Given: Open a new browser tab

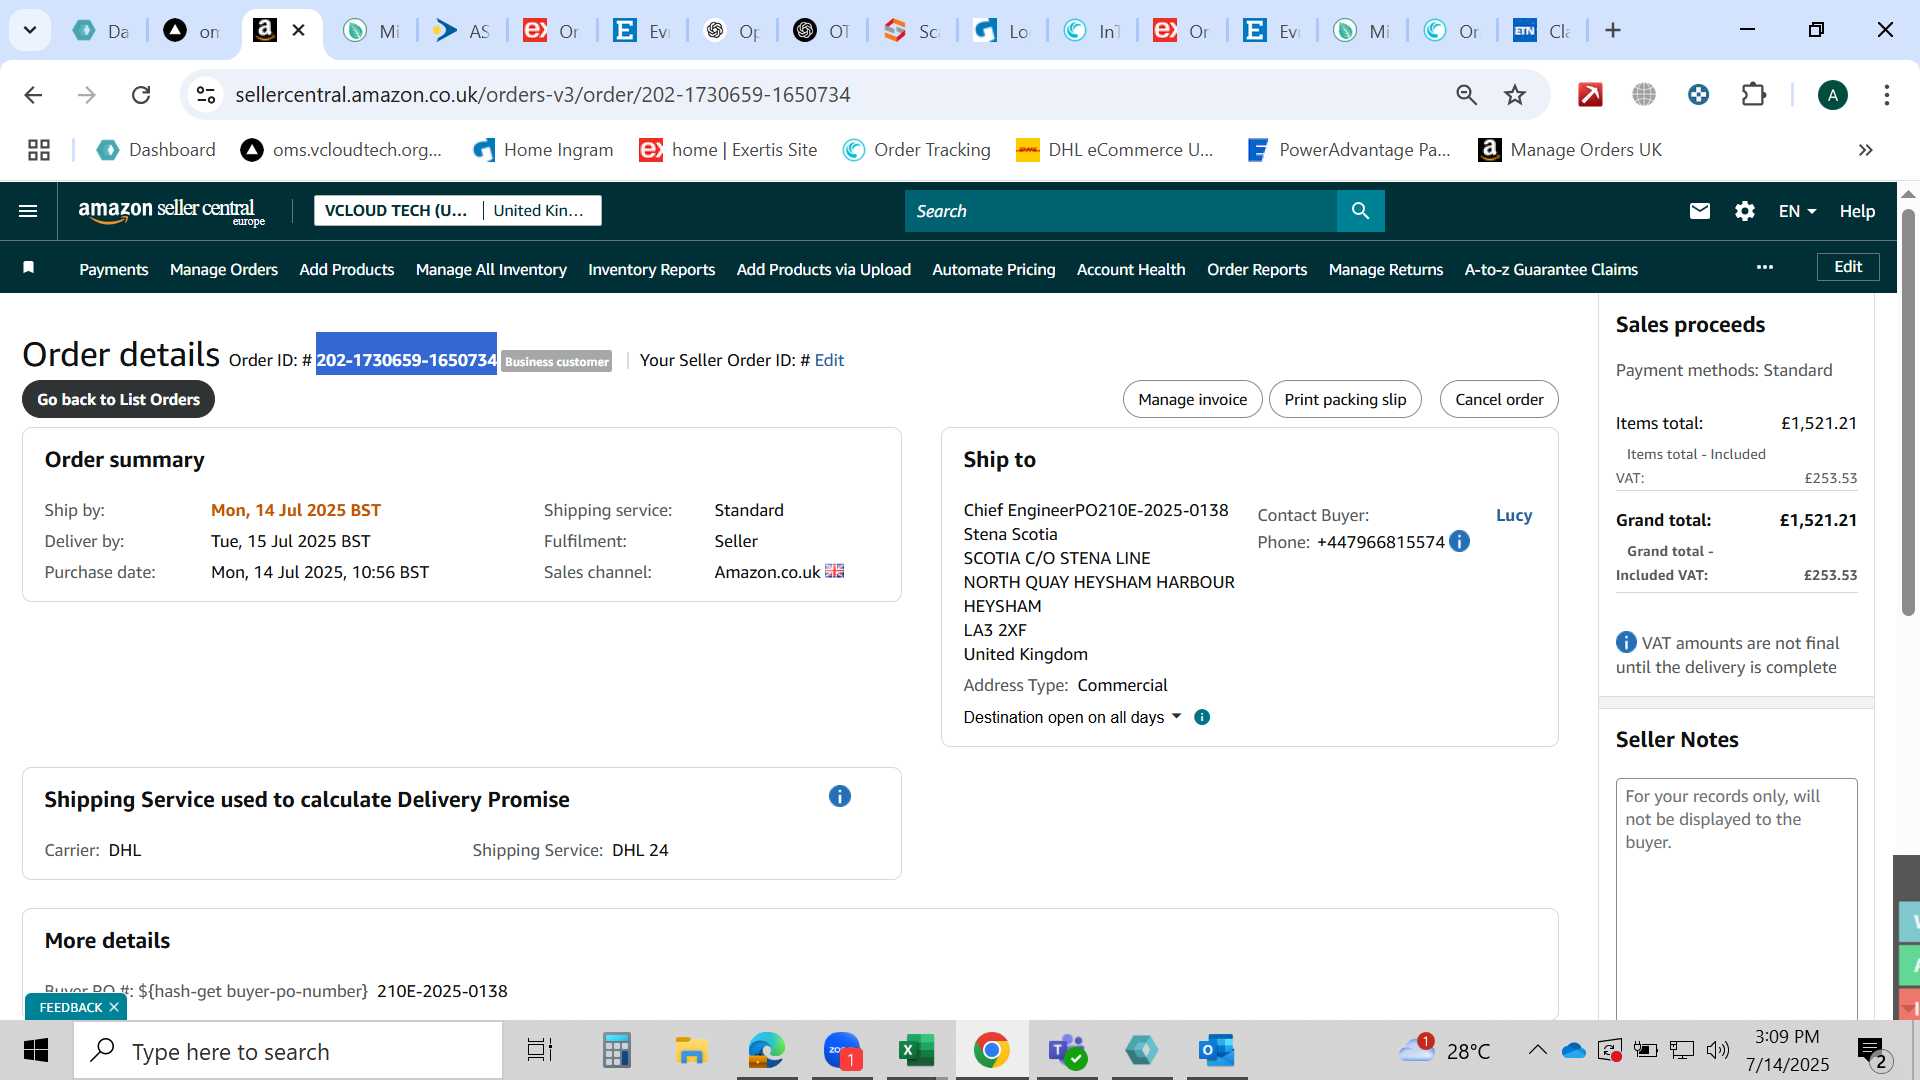Looking at the screenshot, I should point(1613,31).
